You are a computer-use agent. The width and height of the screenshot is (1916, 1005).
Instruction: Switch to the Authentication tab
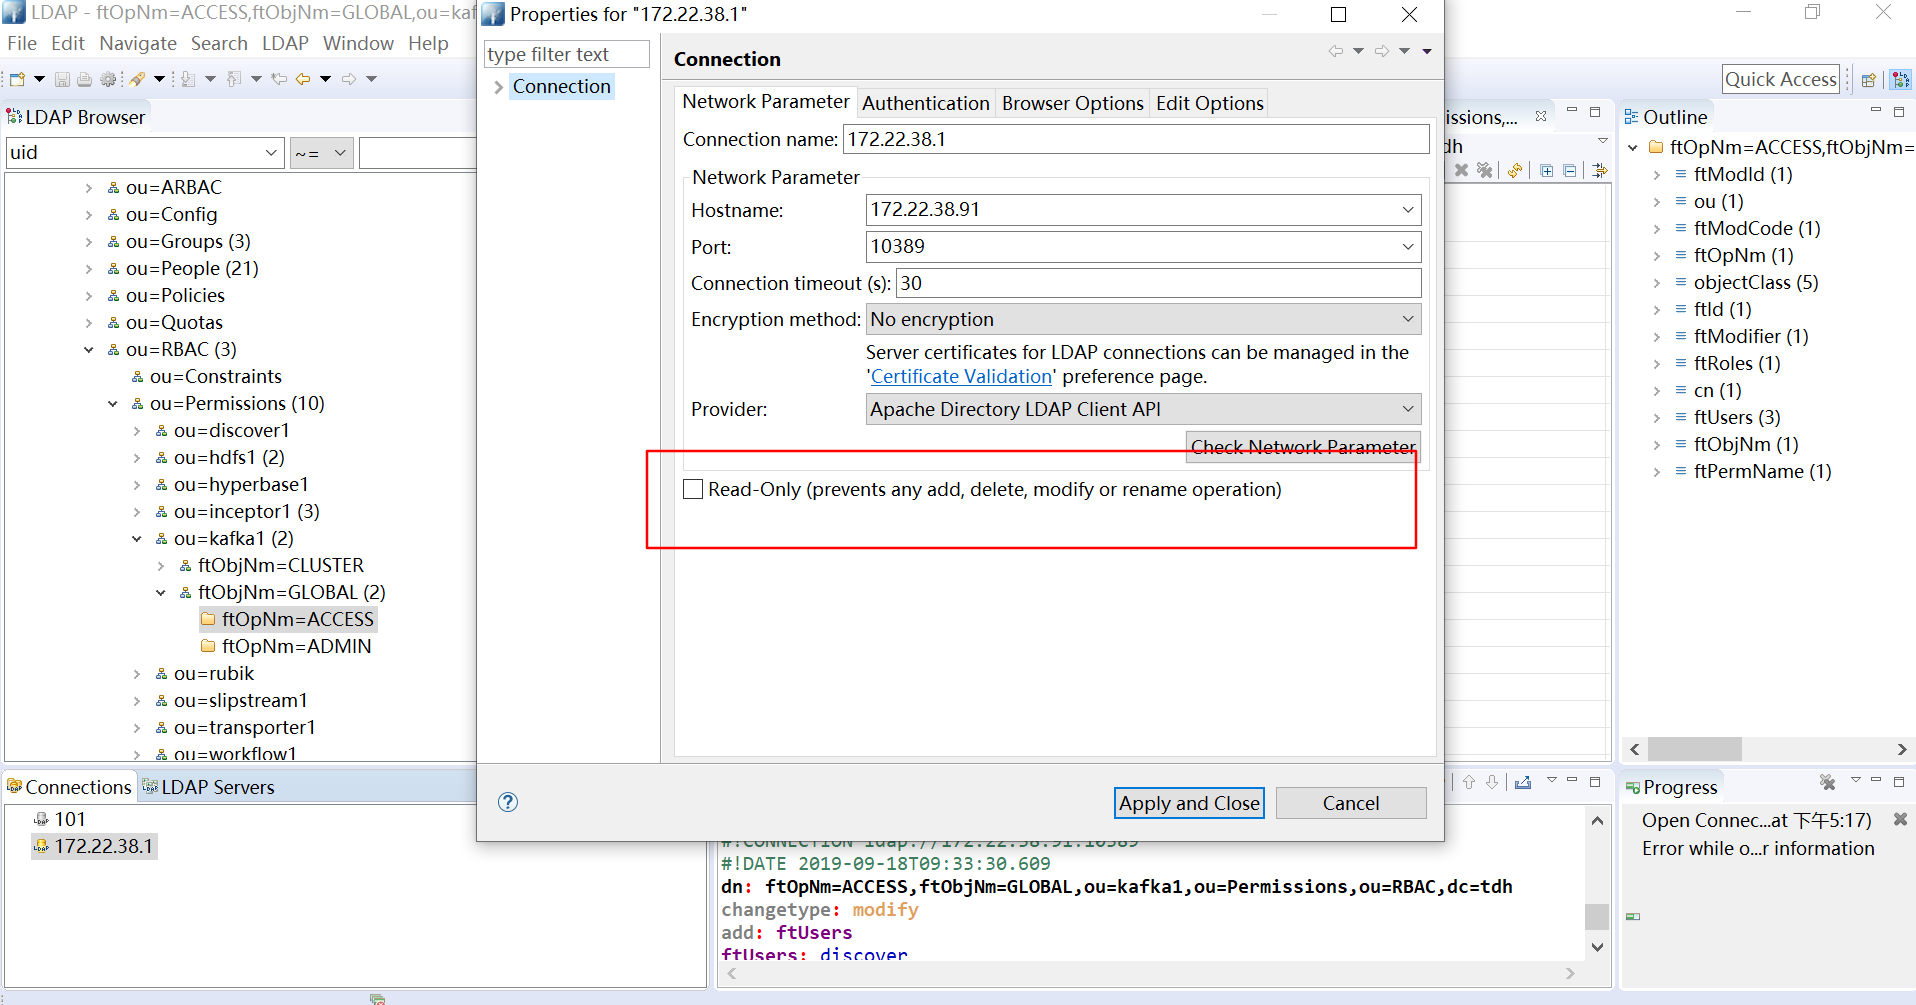(x=925, y=103)
